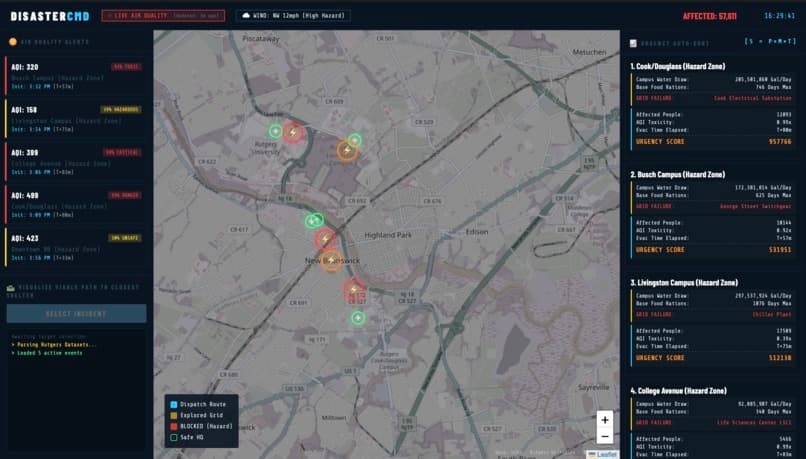This screenshot has width=806, height=459.
Task: Zoom in the map with plus button
Action: [605, 420]
